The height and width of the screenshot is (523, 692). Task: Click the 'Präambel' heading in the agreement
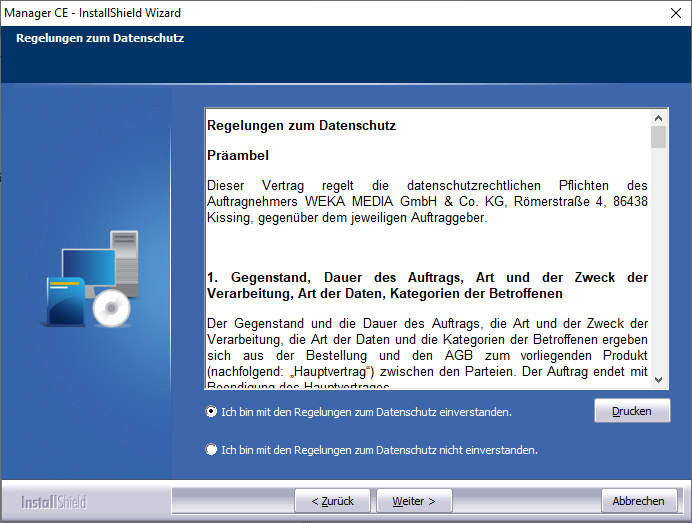coord(238,156)
